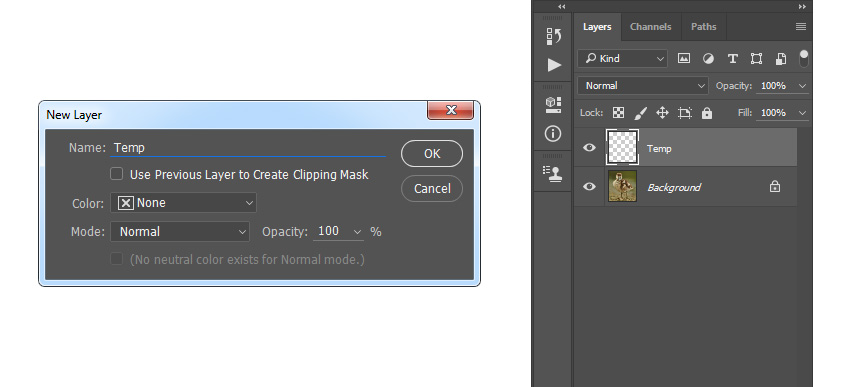Filter layers by adjustment layers icon

point(708,59)
